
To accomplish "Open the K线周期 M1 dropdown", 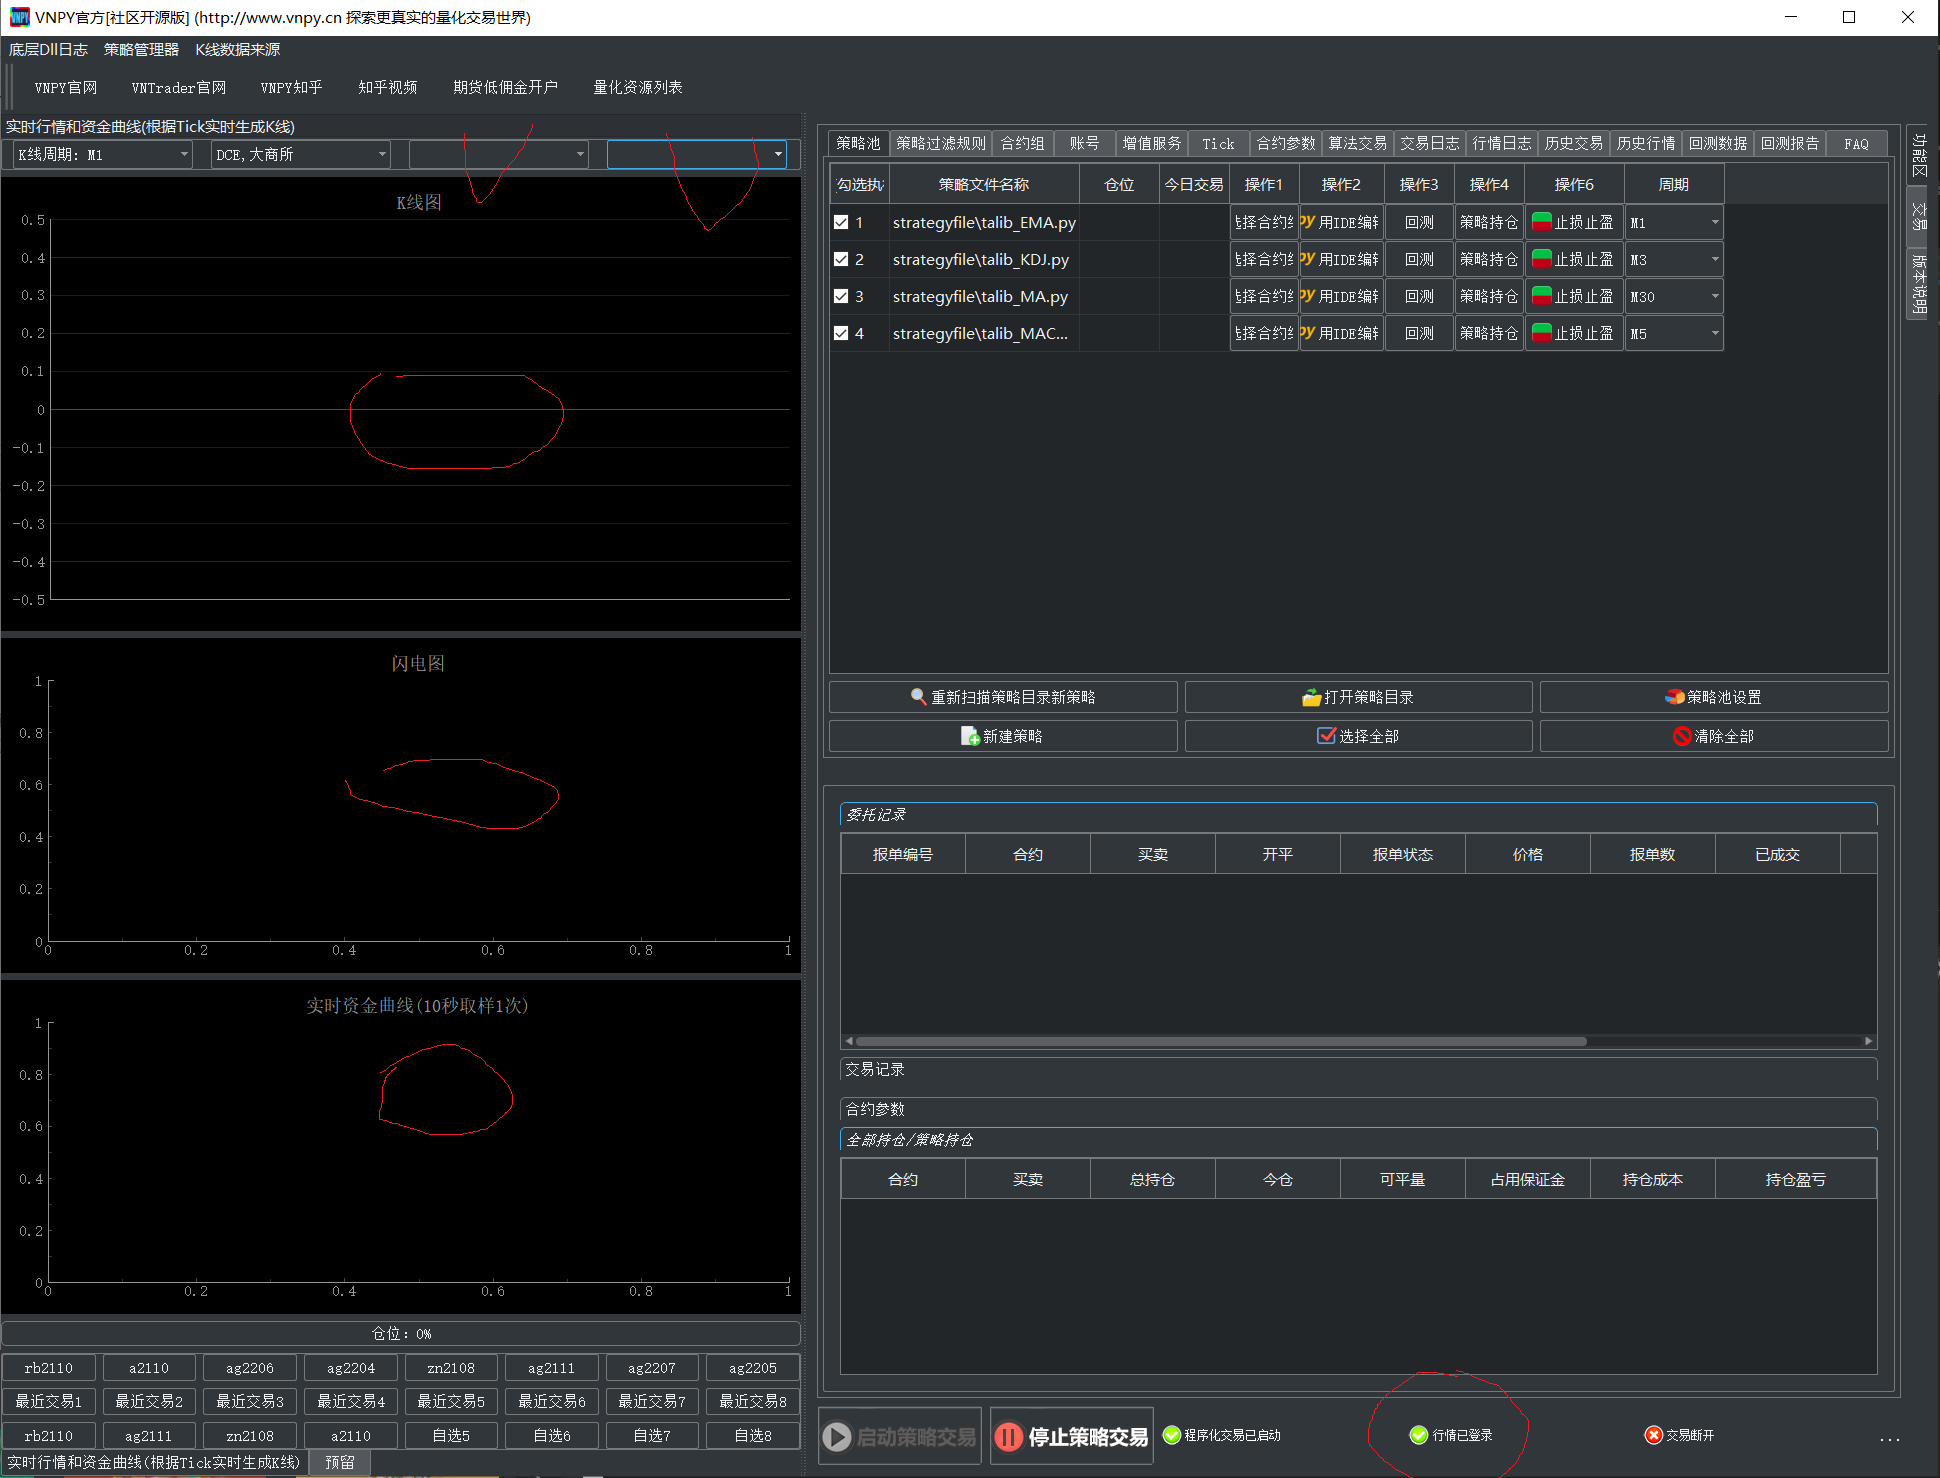I will (x=103, y=154).
